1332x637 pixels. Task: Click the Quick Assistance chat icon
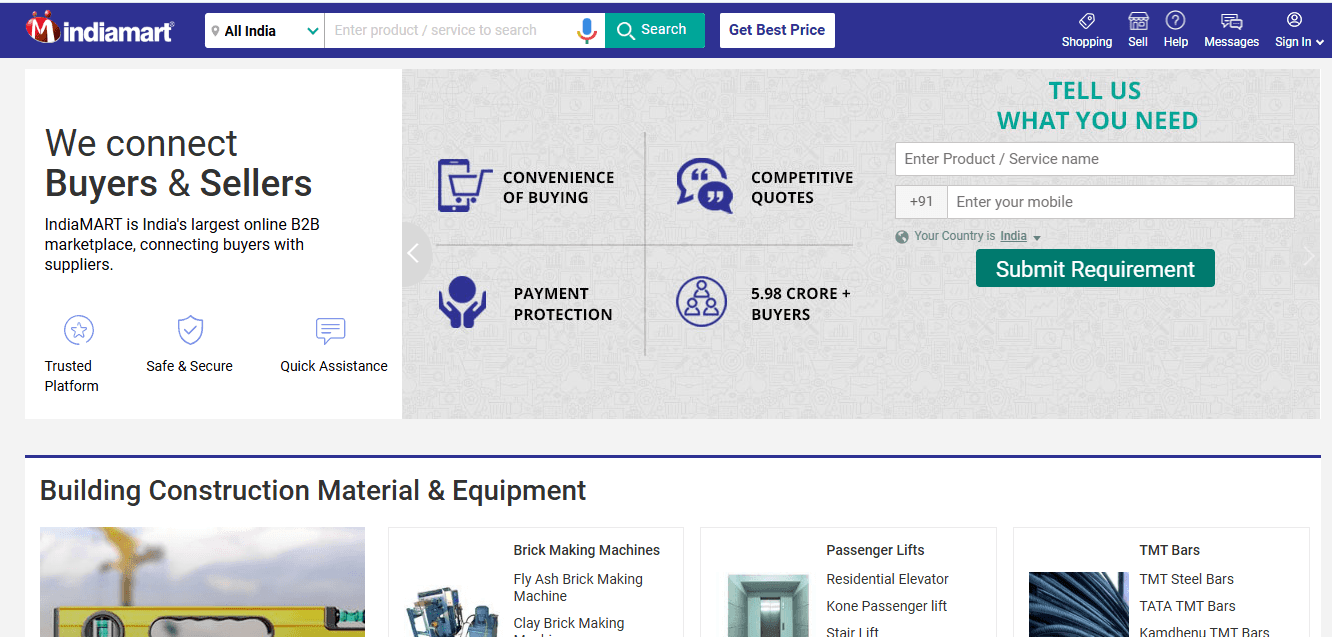[330, 330]
